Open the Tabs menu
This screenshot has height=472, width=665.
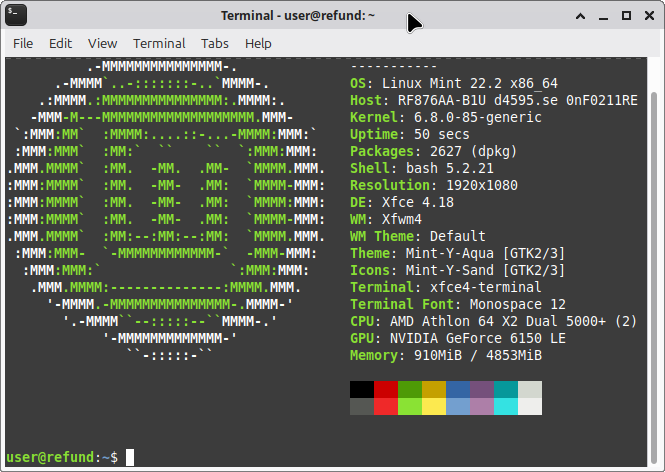coord(215,43)
